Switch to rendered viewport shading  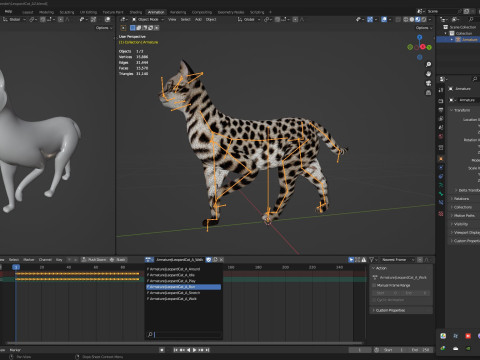(x=424, y=20)
